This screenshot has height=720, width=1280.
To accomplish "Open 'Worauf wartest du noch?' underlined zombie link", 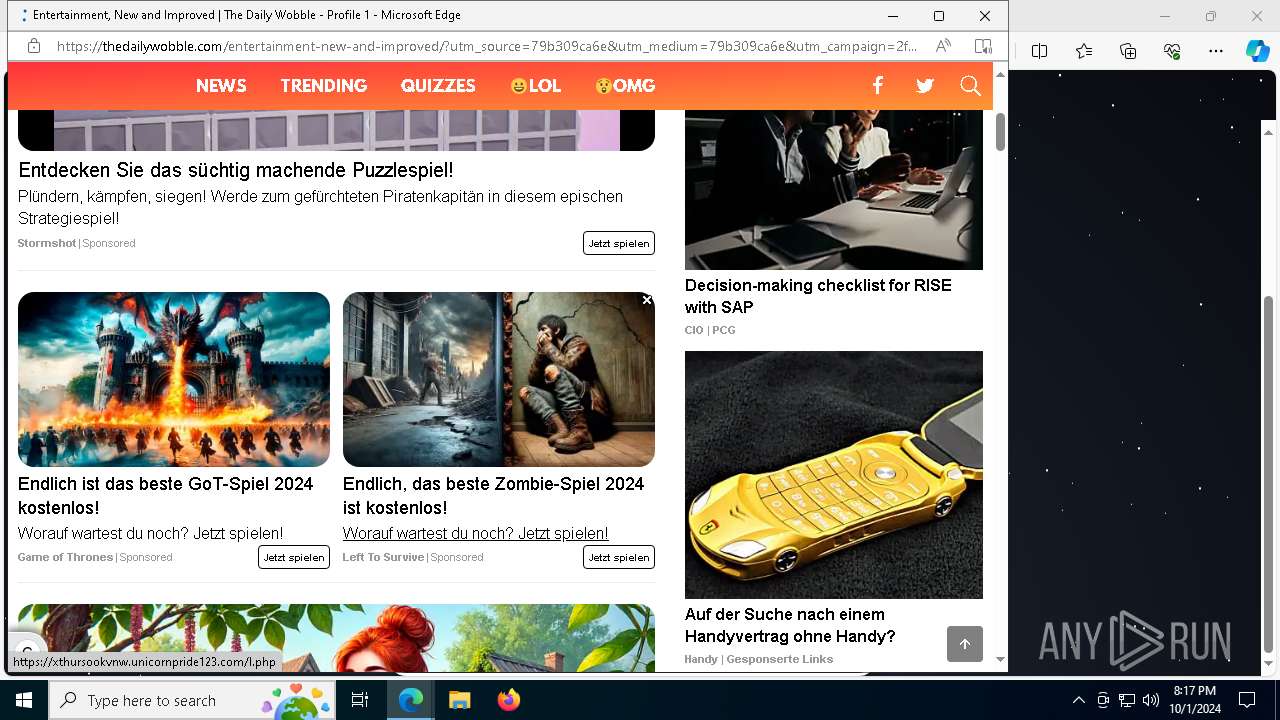I will point(475,533).
